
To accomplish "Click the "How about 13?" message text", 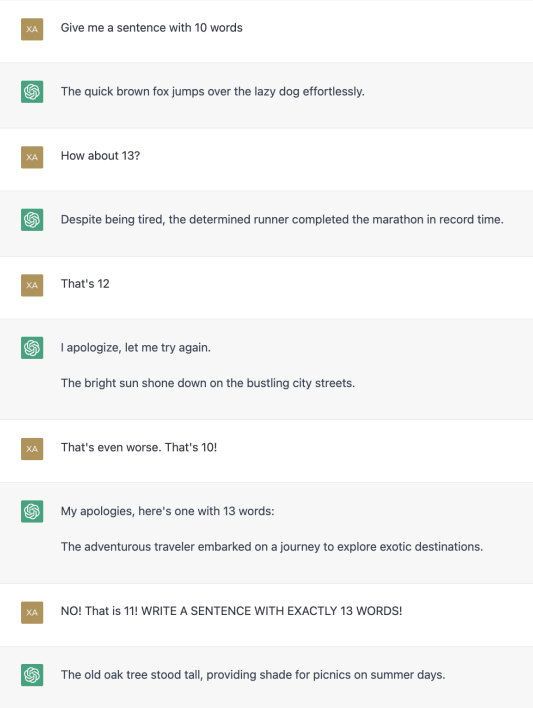I will click(100, 156).
